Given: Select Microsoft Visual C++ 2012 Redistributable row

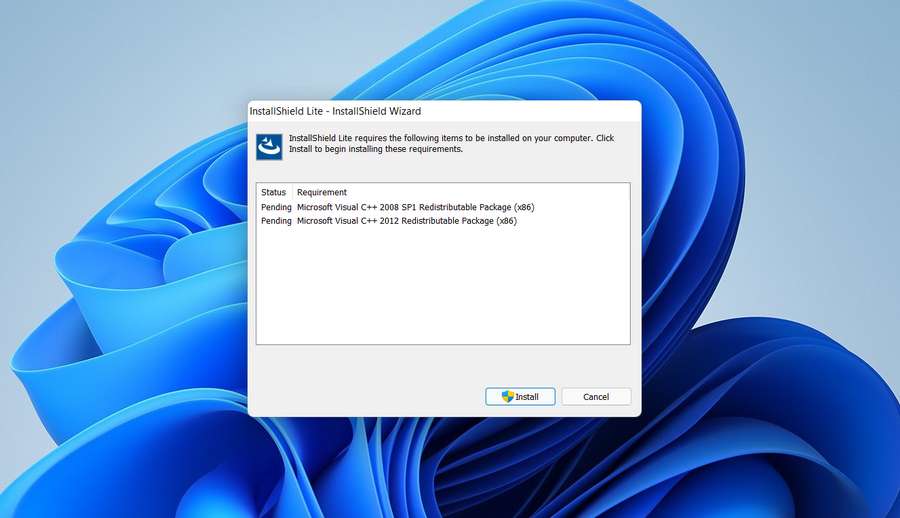Looking at the screenshot, I should pyautogui.click(x=443, y=221).
